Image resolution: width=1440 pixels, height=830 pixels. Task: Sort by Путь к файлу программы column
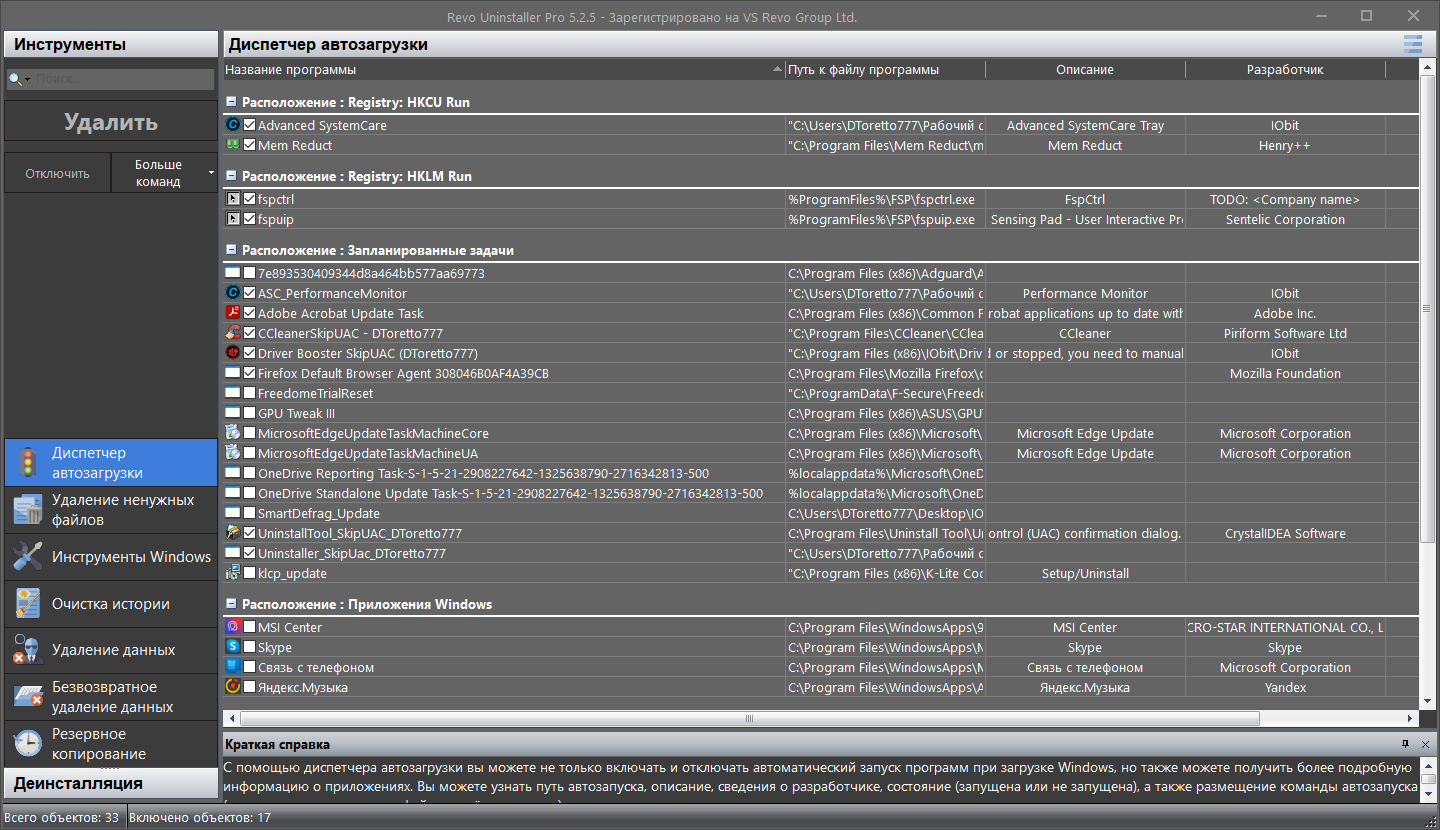(x=885, y=69)
